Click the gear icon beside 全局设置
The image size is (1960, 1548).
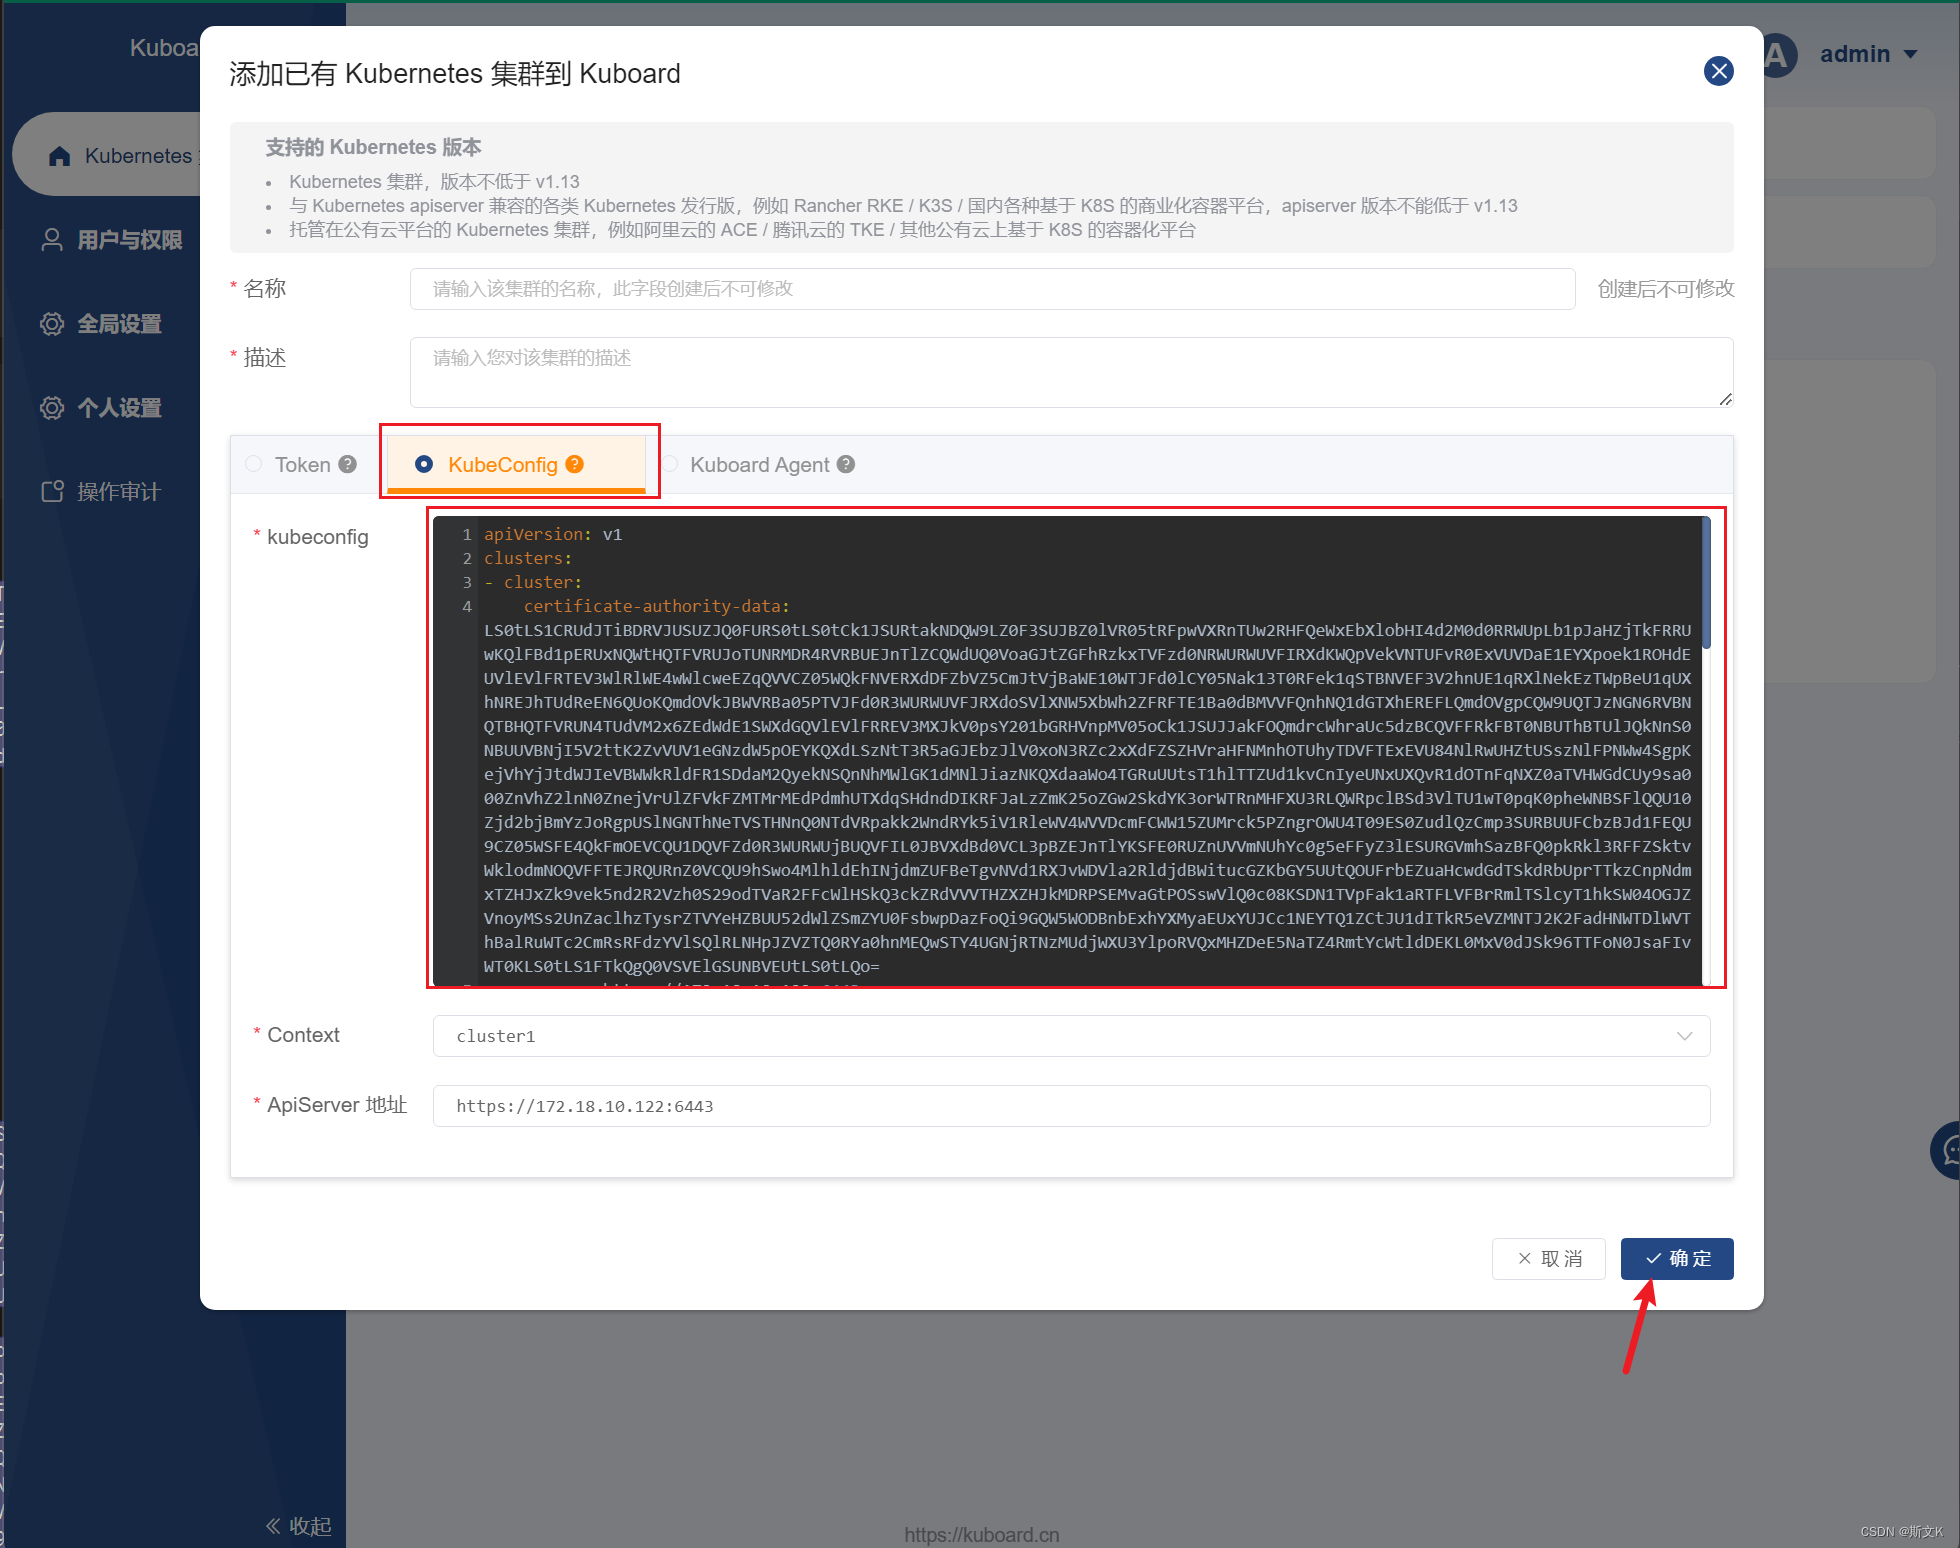coord(52,324)
